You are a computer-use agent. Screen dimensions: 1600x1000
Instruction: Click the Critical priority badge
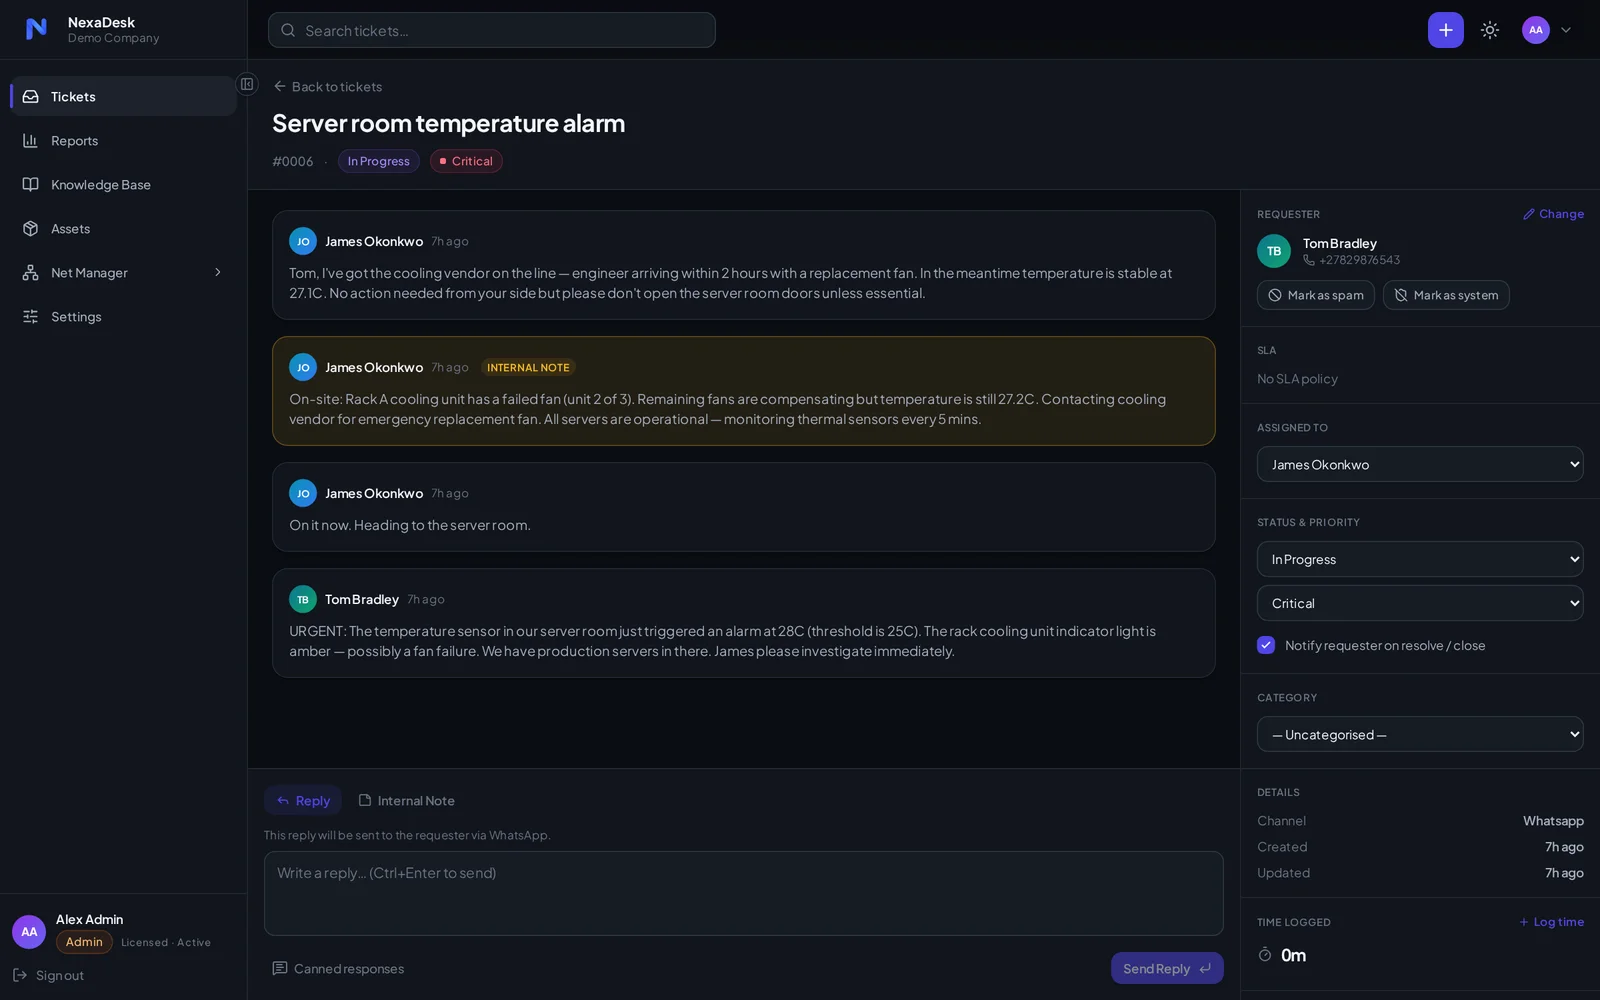[466, 161]
